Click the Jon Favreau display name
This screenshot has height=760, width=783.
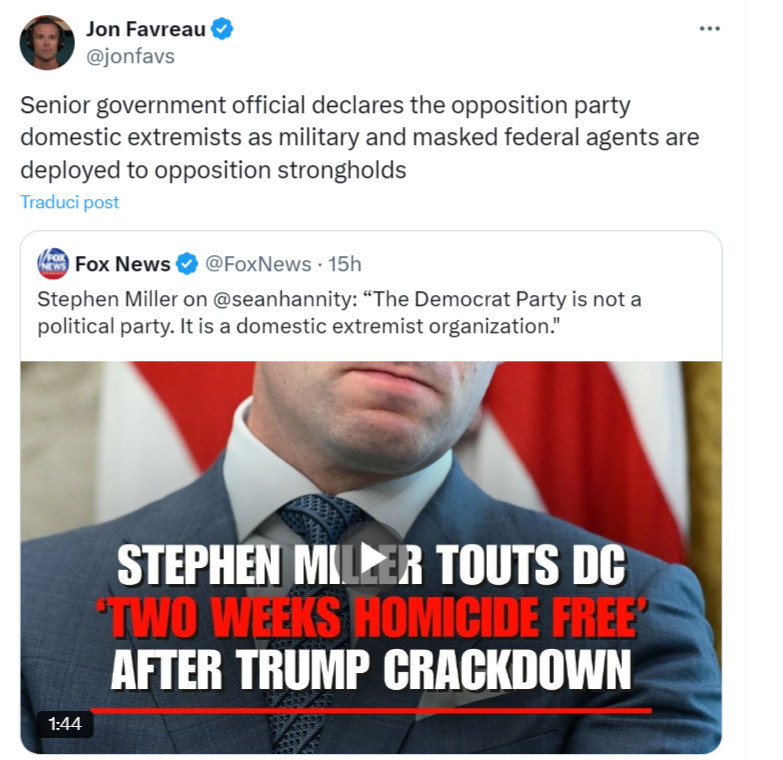click(146, 29)
